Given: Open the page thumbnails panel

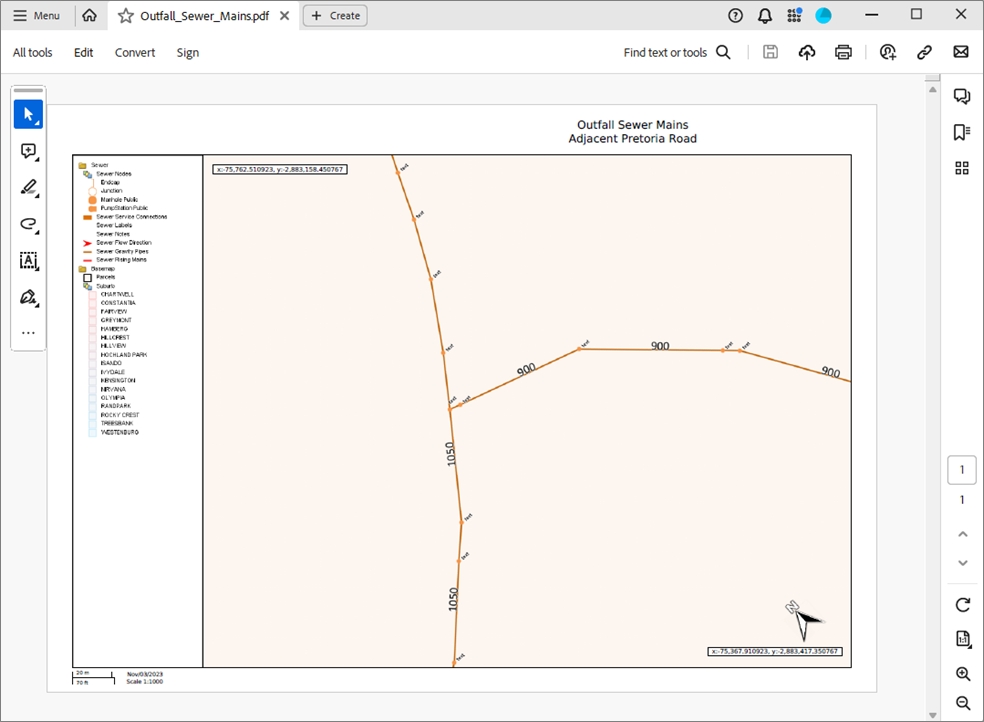Looking at the screenshot, I should tap(962, 168).
